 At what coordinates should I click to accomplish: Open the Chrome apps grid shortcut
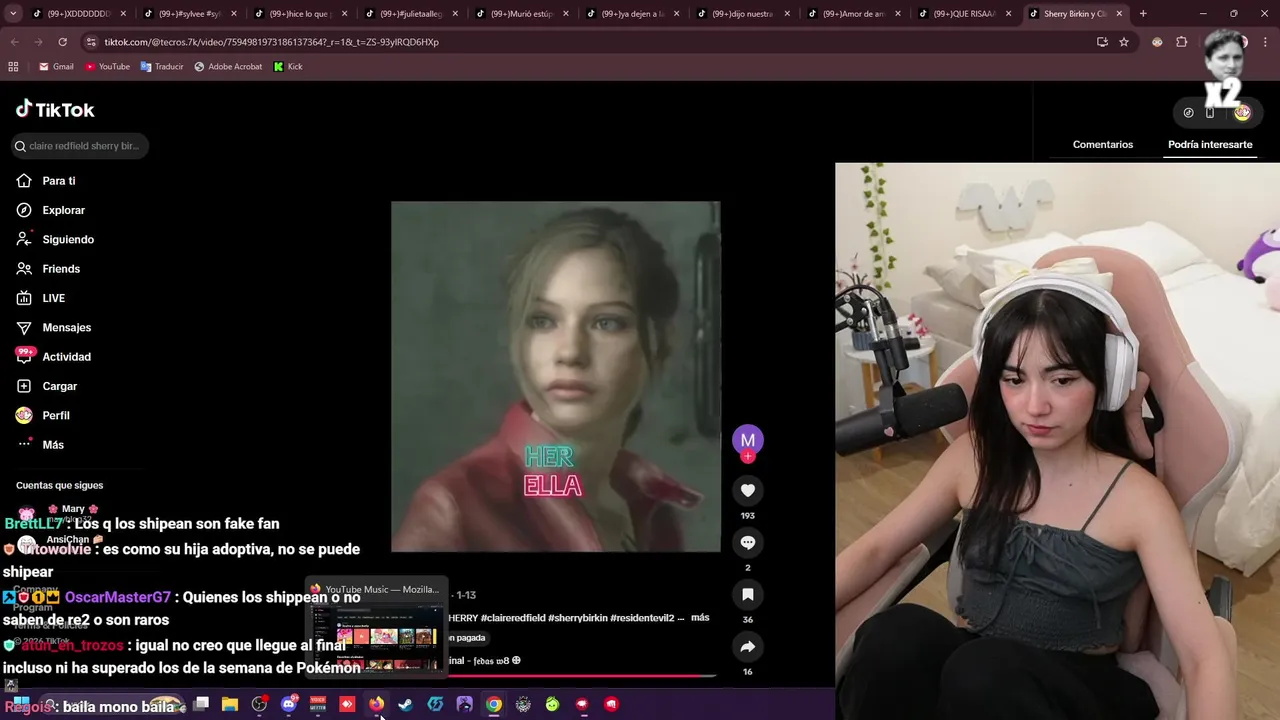[x=13, y=66]
